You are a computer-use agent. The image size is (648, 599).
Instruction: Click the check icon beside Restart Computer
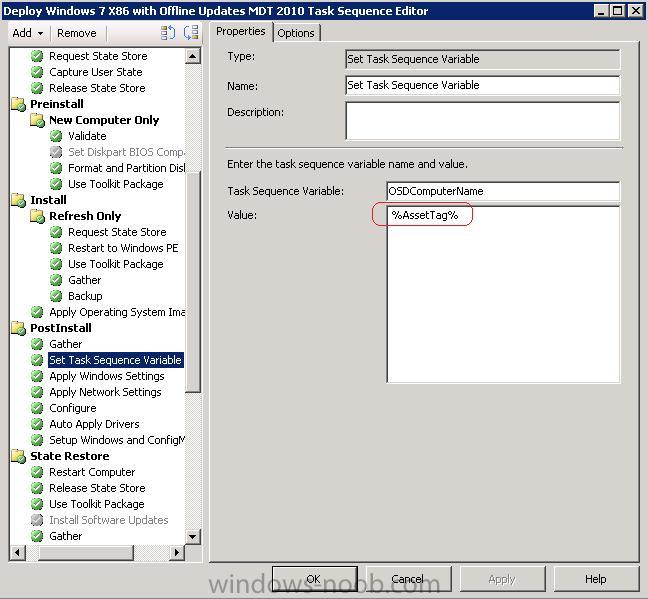tap(37, 472)
